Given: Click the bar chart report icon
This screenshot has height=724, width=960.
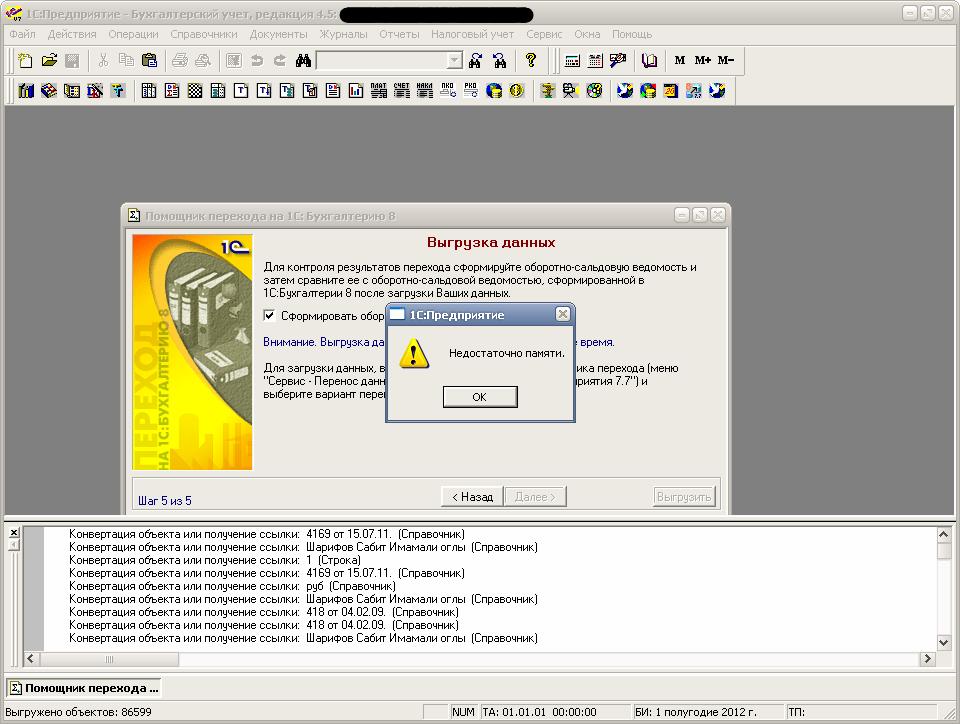Looking at the screenshot, I should tap(356, 91).
